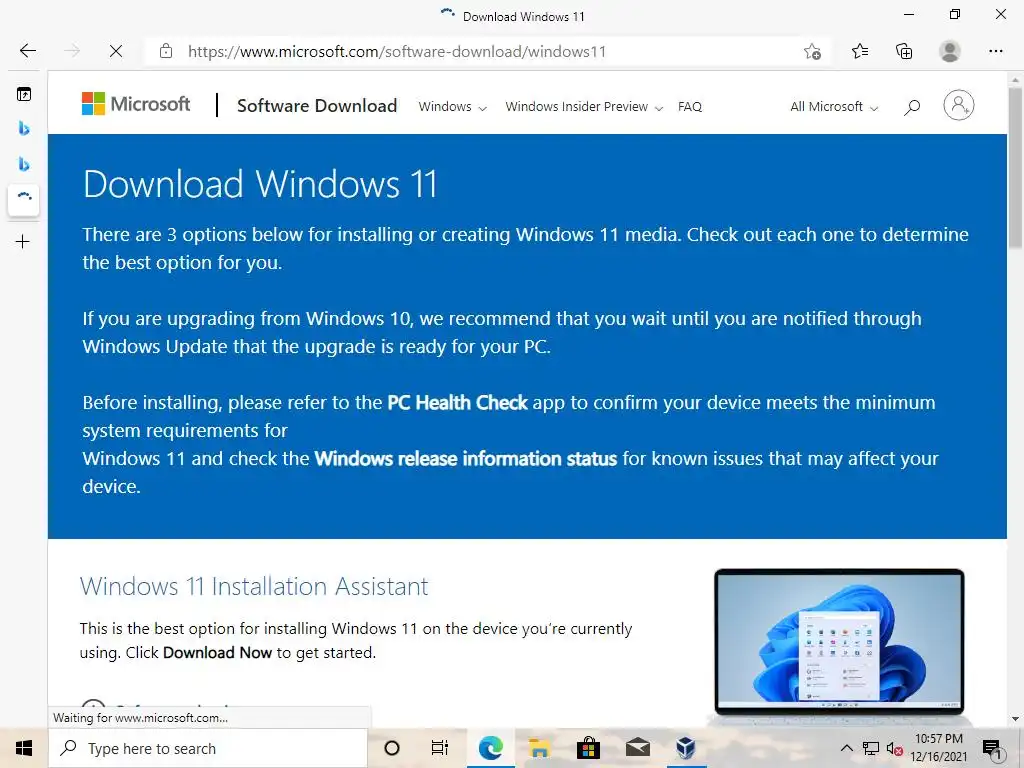Open the Favorites list
Viewport: 1024px width, 768px height.
(859, 51)
